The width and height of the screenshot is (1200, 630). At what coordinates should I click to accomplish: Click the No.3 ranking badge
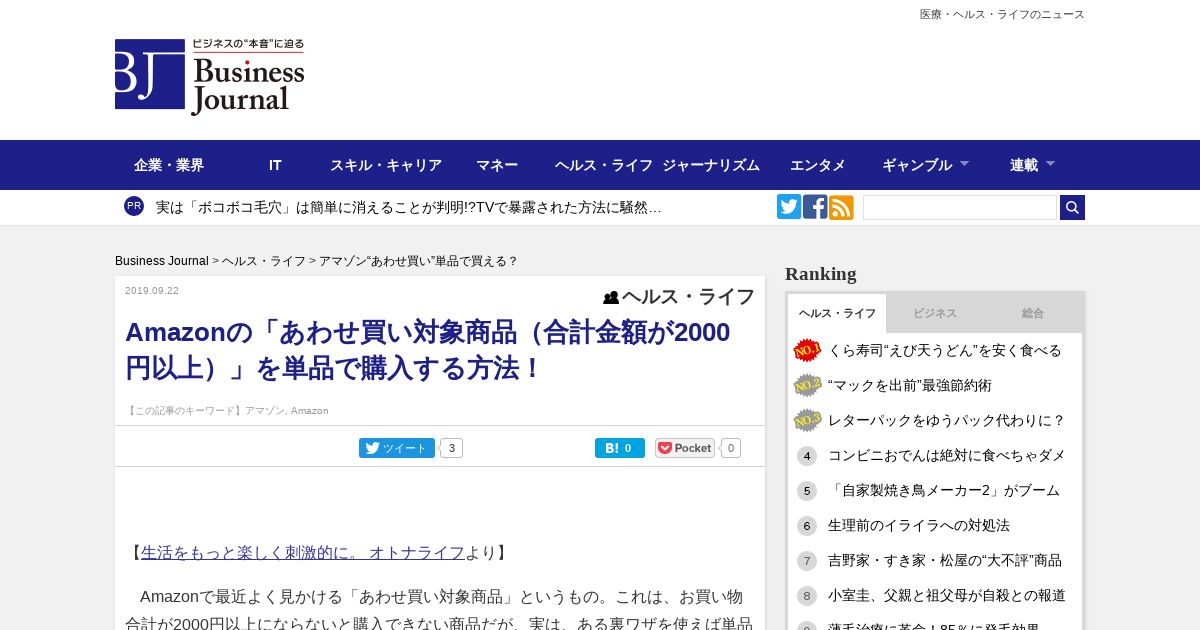[x=807, y=420]
